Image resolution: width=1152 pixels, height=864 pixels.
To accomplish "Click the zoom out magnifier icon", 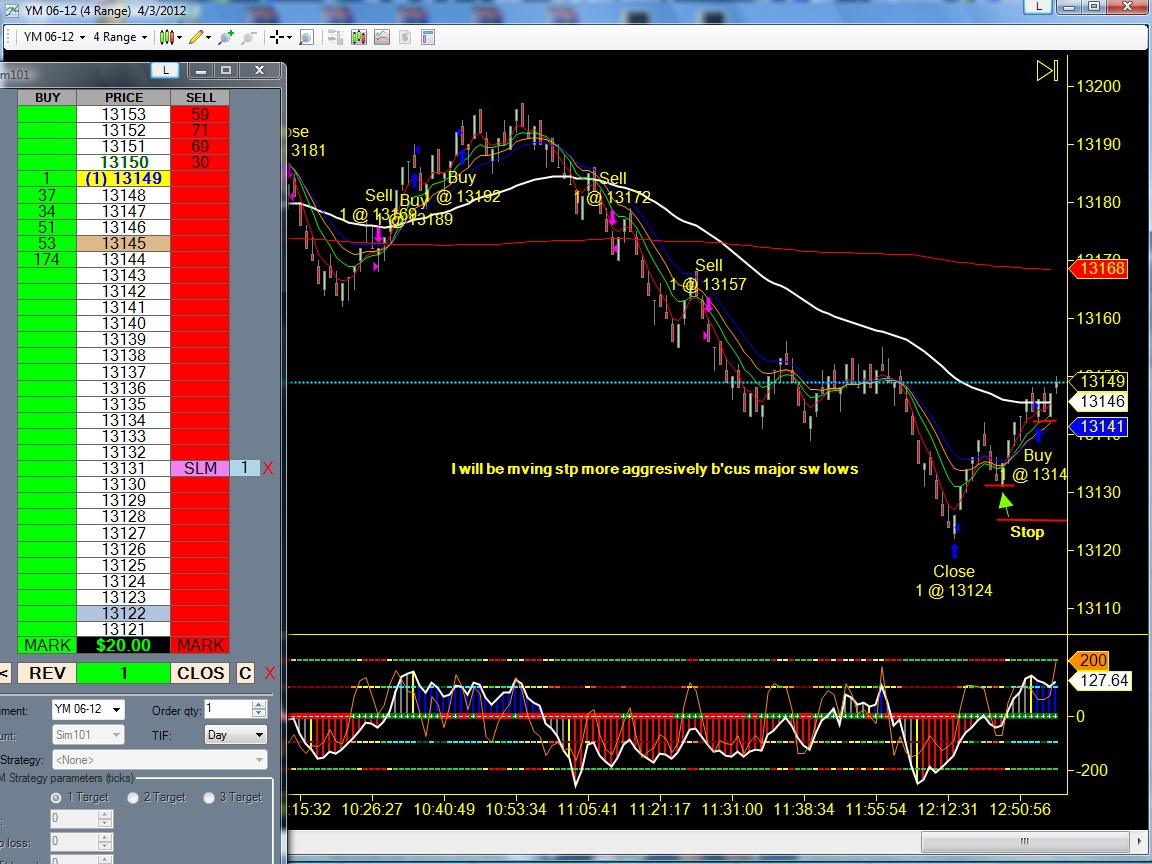I will click(249, 37).
